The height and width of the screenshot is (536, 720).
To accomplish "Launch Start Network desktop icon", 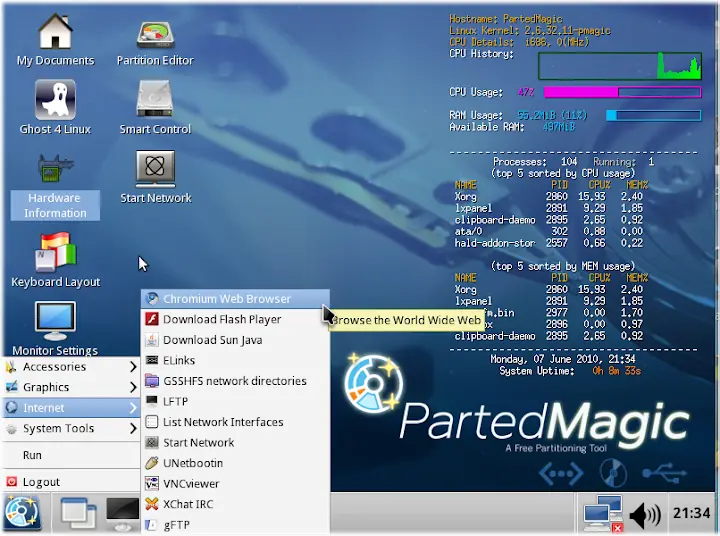I will tap(156, 177).
